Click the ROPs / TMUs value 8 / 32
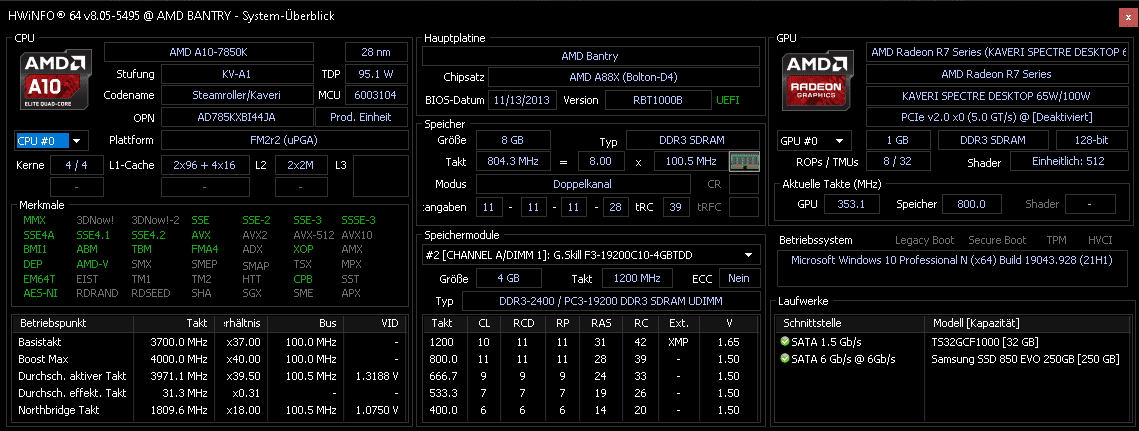The width and height of the screenshot is (1139, 431). [899, 161]
